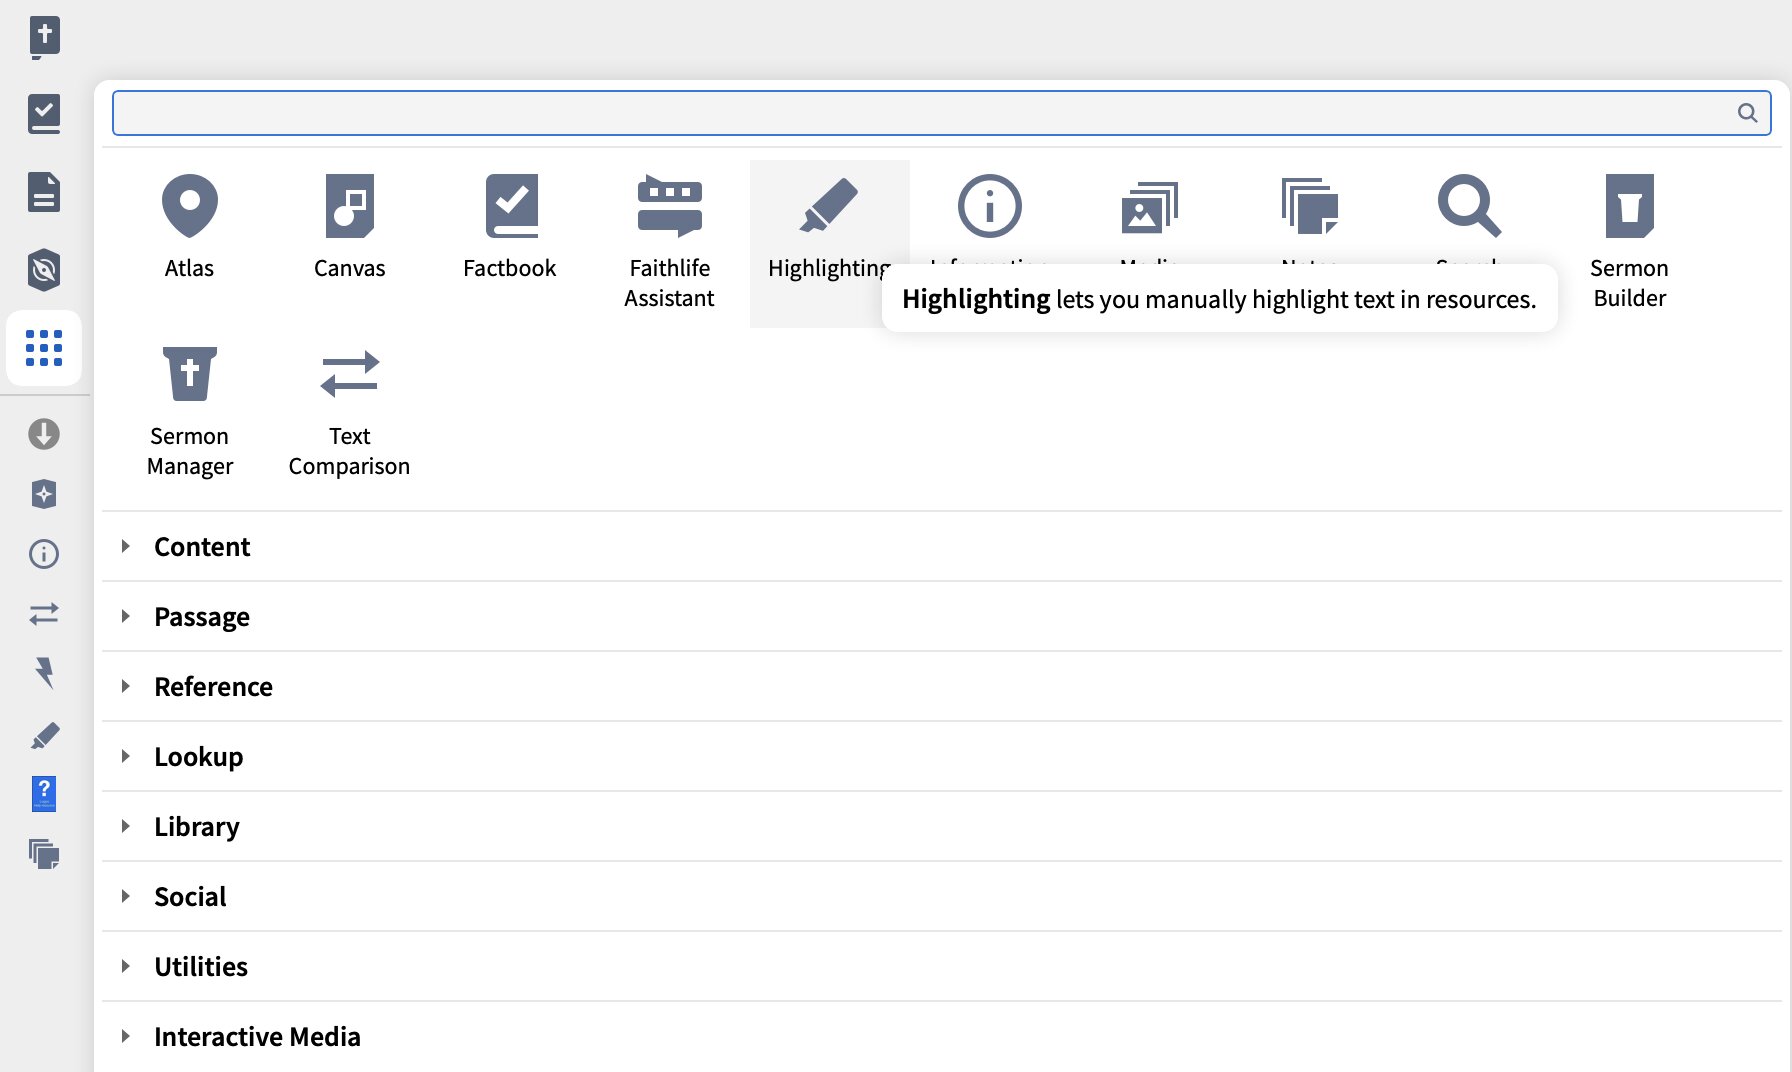The image size is (1792, 1072).
Task: Expand the Passage section
Action: (x=942, y=617)
